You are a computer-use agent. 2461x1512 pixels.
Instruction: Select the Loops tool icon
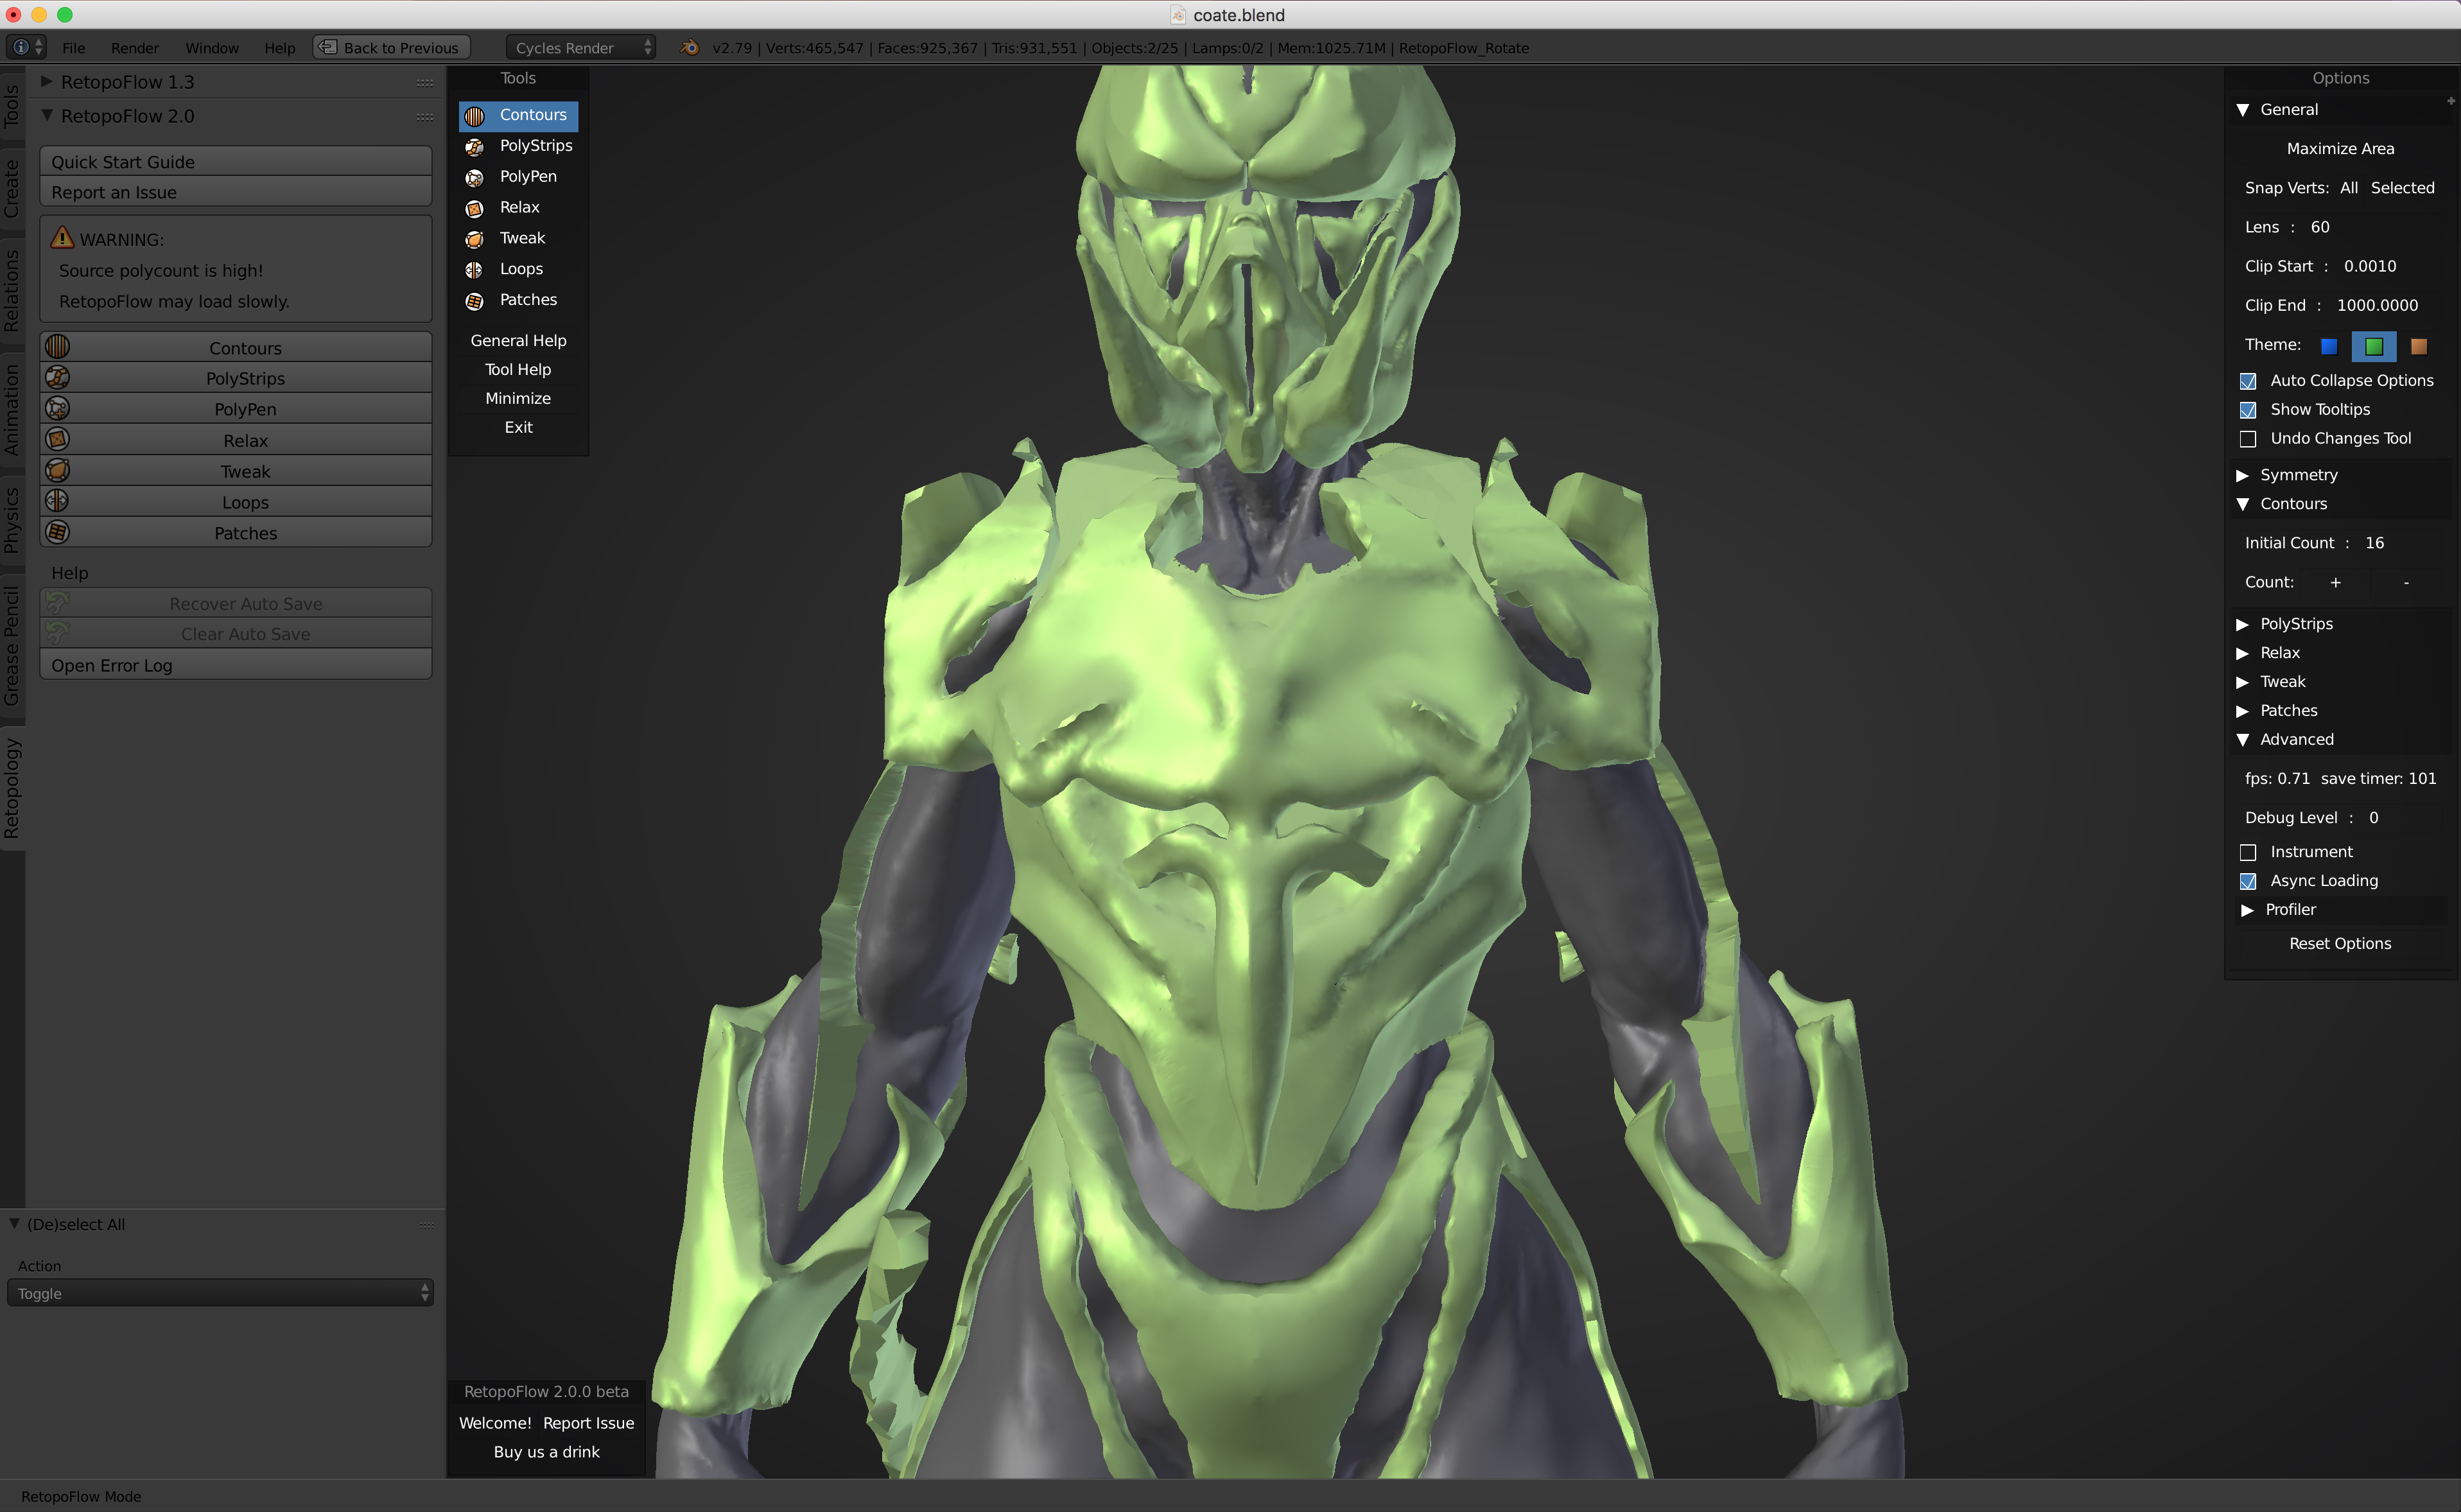pyautogui.click(x=474, y=269)
